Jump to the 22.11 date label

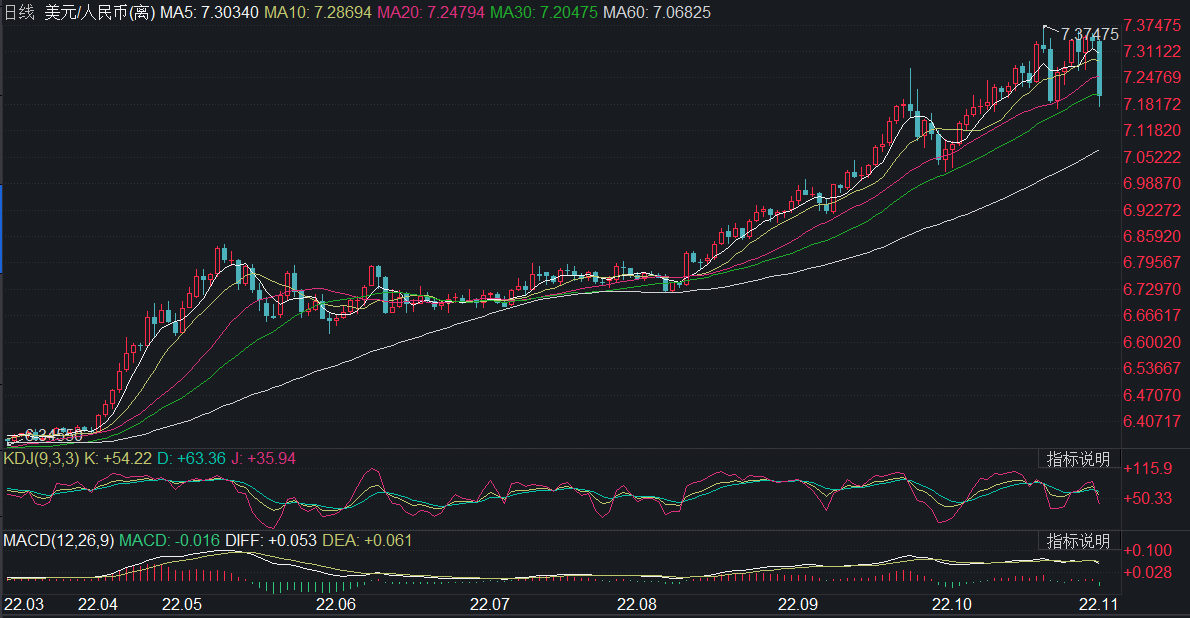coord(1098,605)
